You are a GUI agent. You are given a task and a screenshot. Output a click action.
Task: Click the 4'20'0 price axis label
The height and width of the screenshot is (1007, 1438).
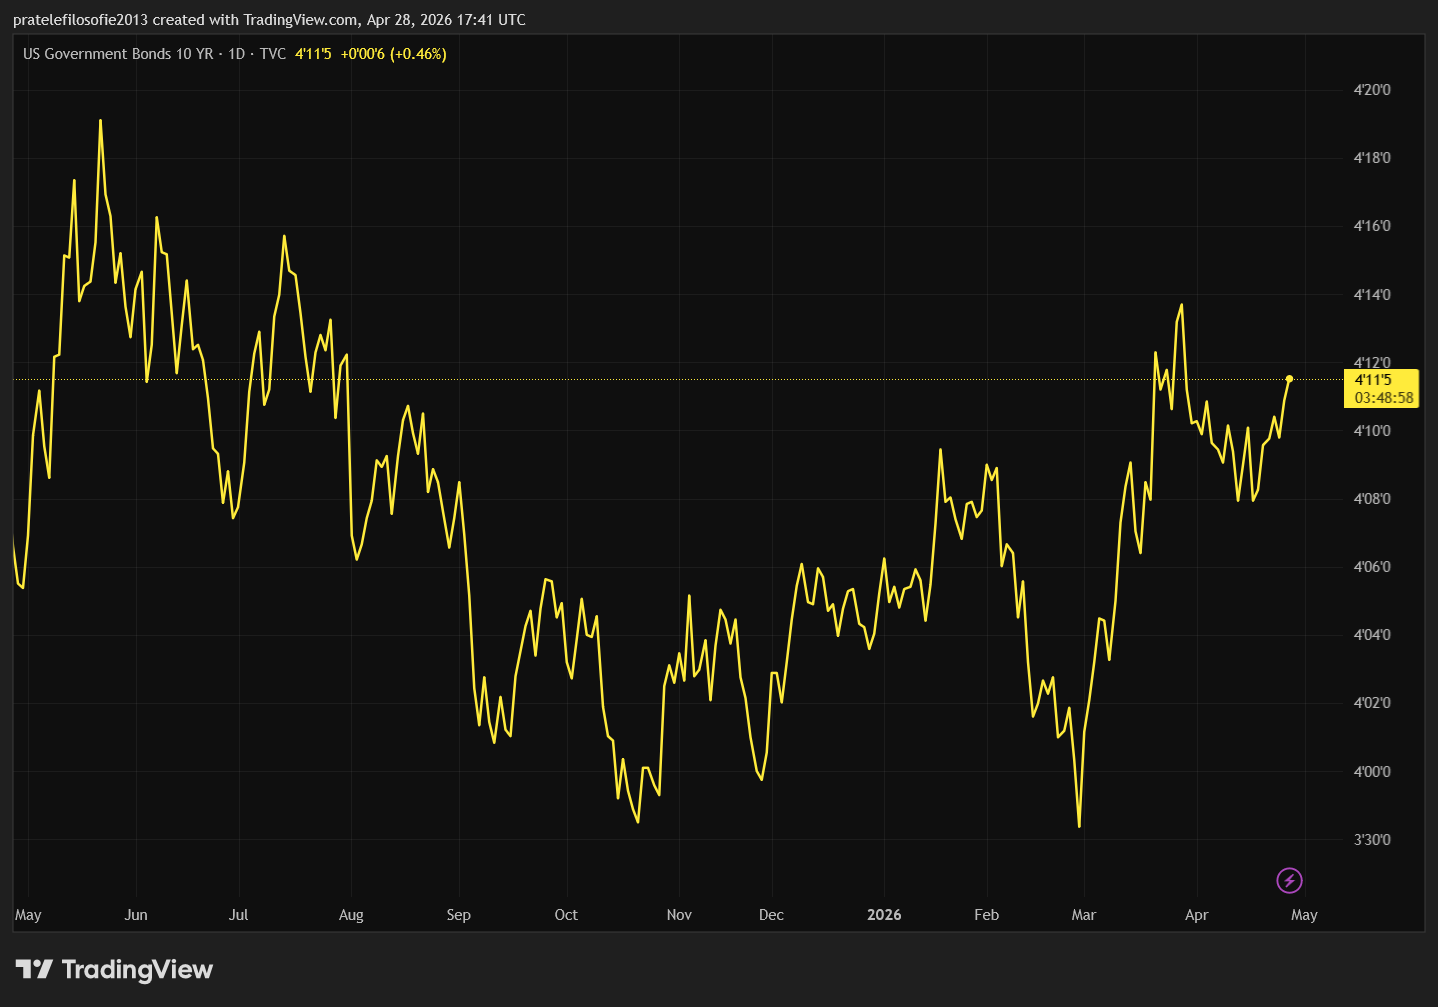click(1372, 90)
